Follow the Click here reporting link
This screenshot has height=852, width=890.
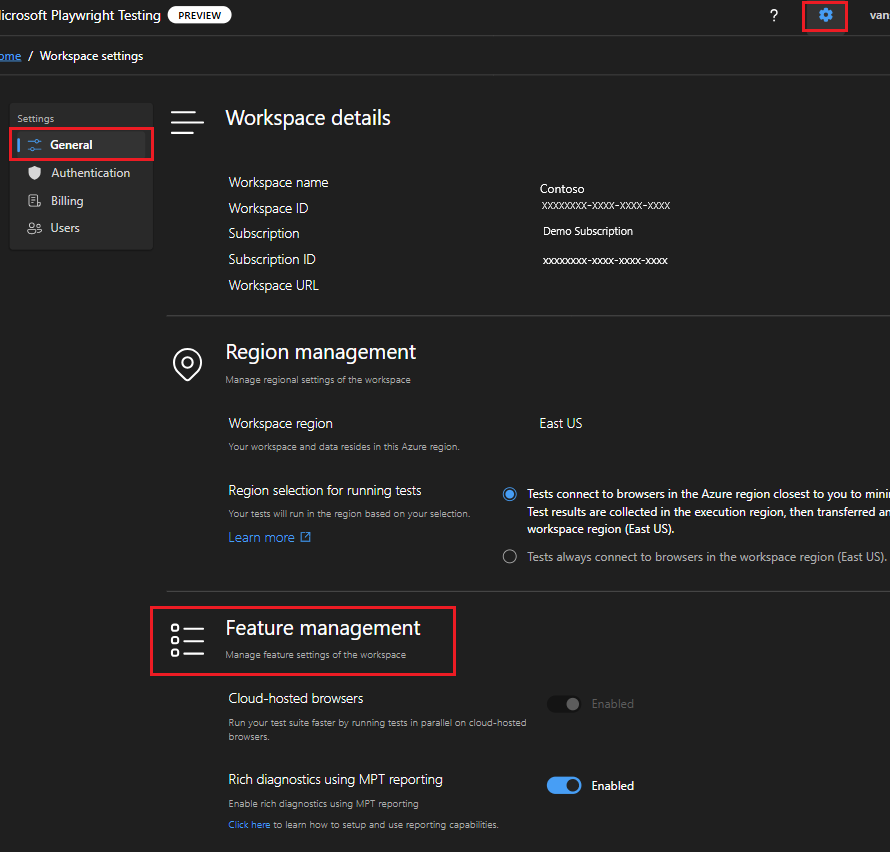click(x=249, y=825)
